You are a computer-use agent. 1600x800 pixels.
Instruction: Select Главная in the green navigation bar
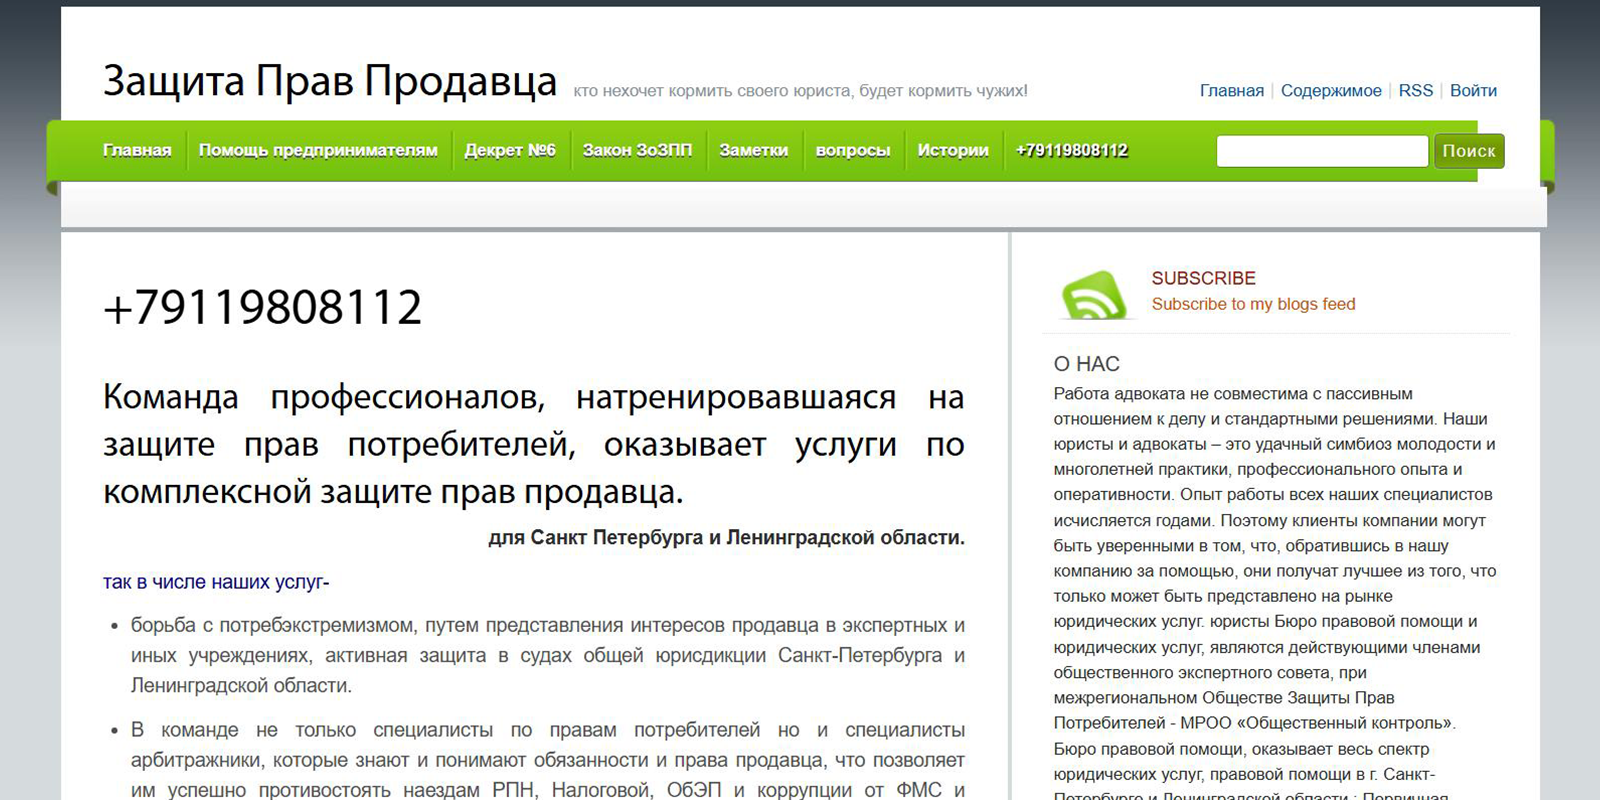(x=137, y=151)
